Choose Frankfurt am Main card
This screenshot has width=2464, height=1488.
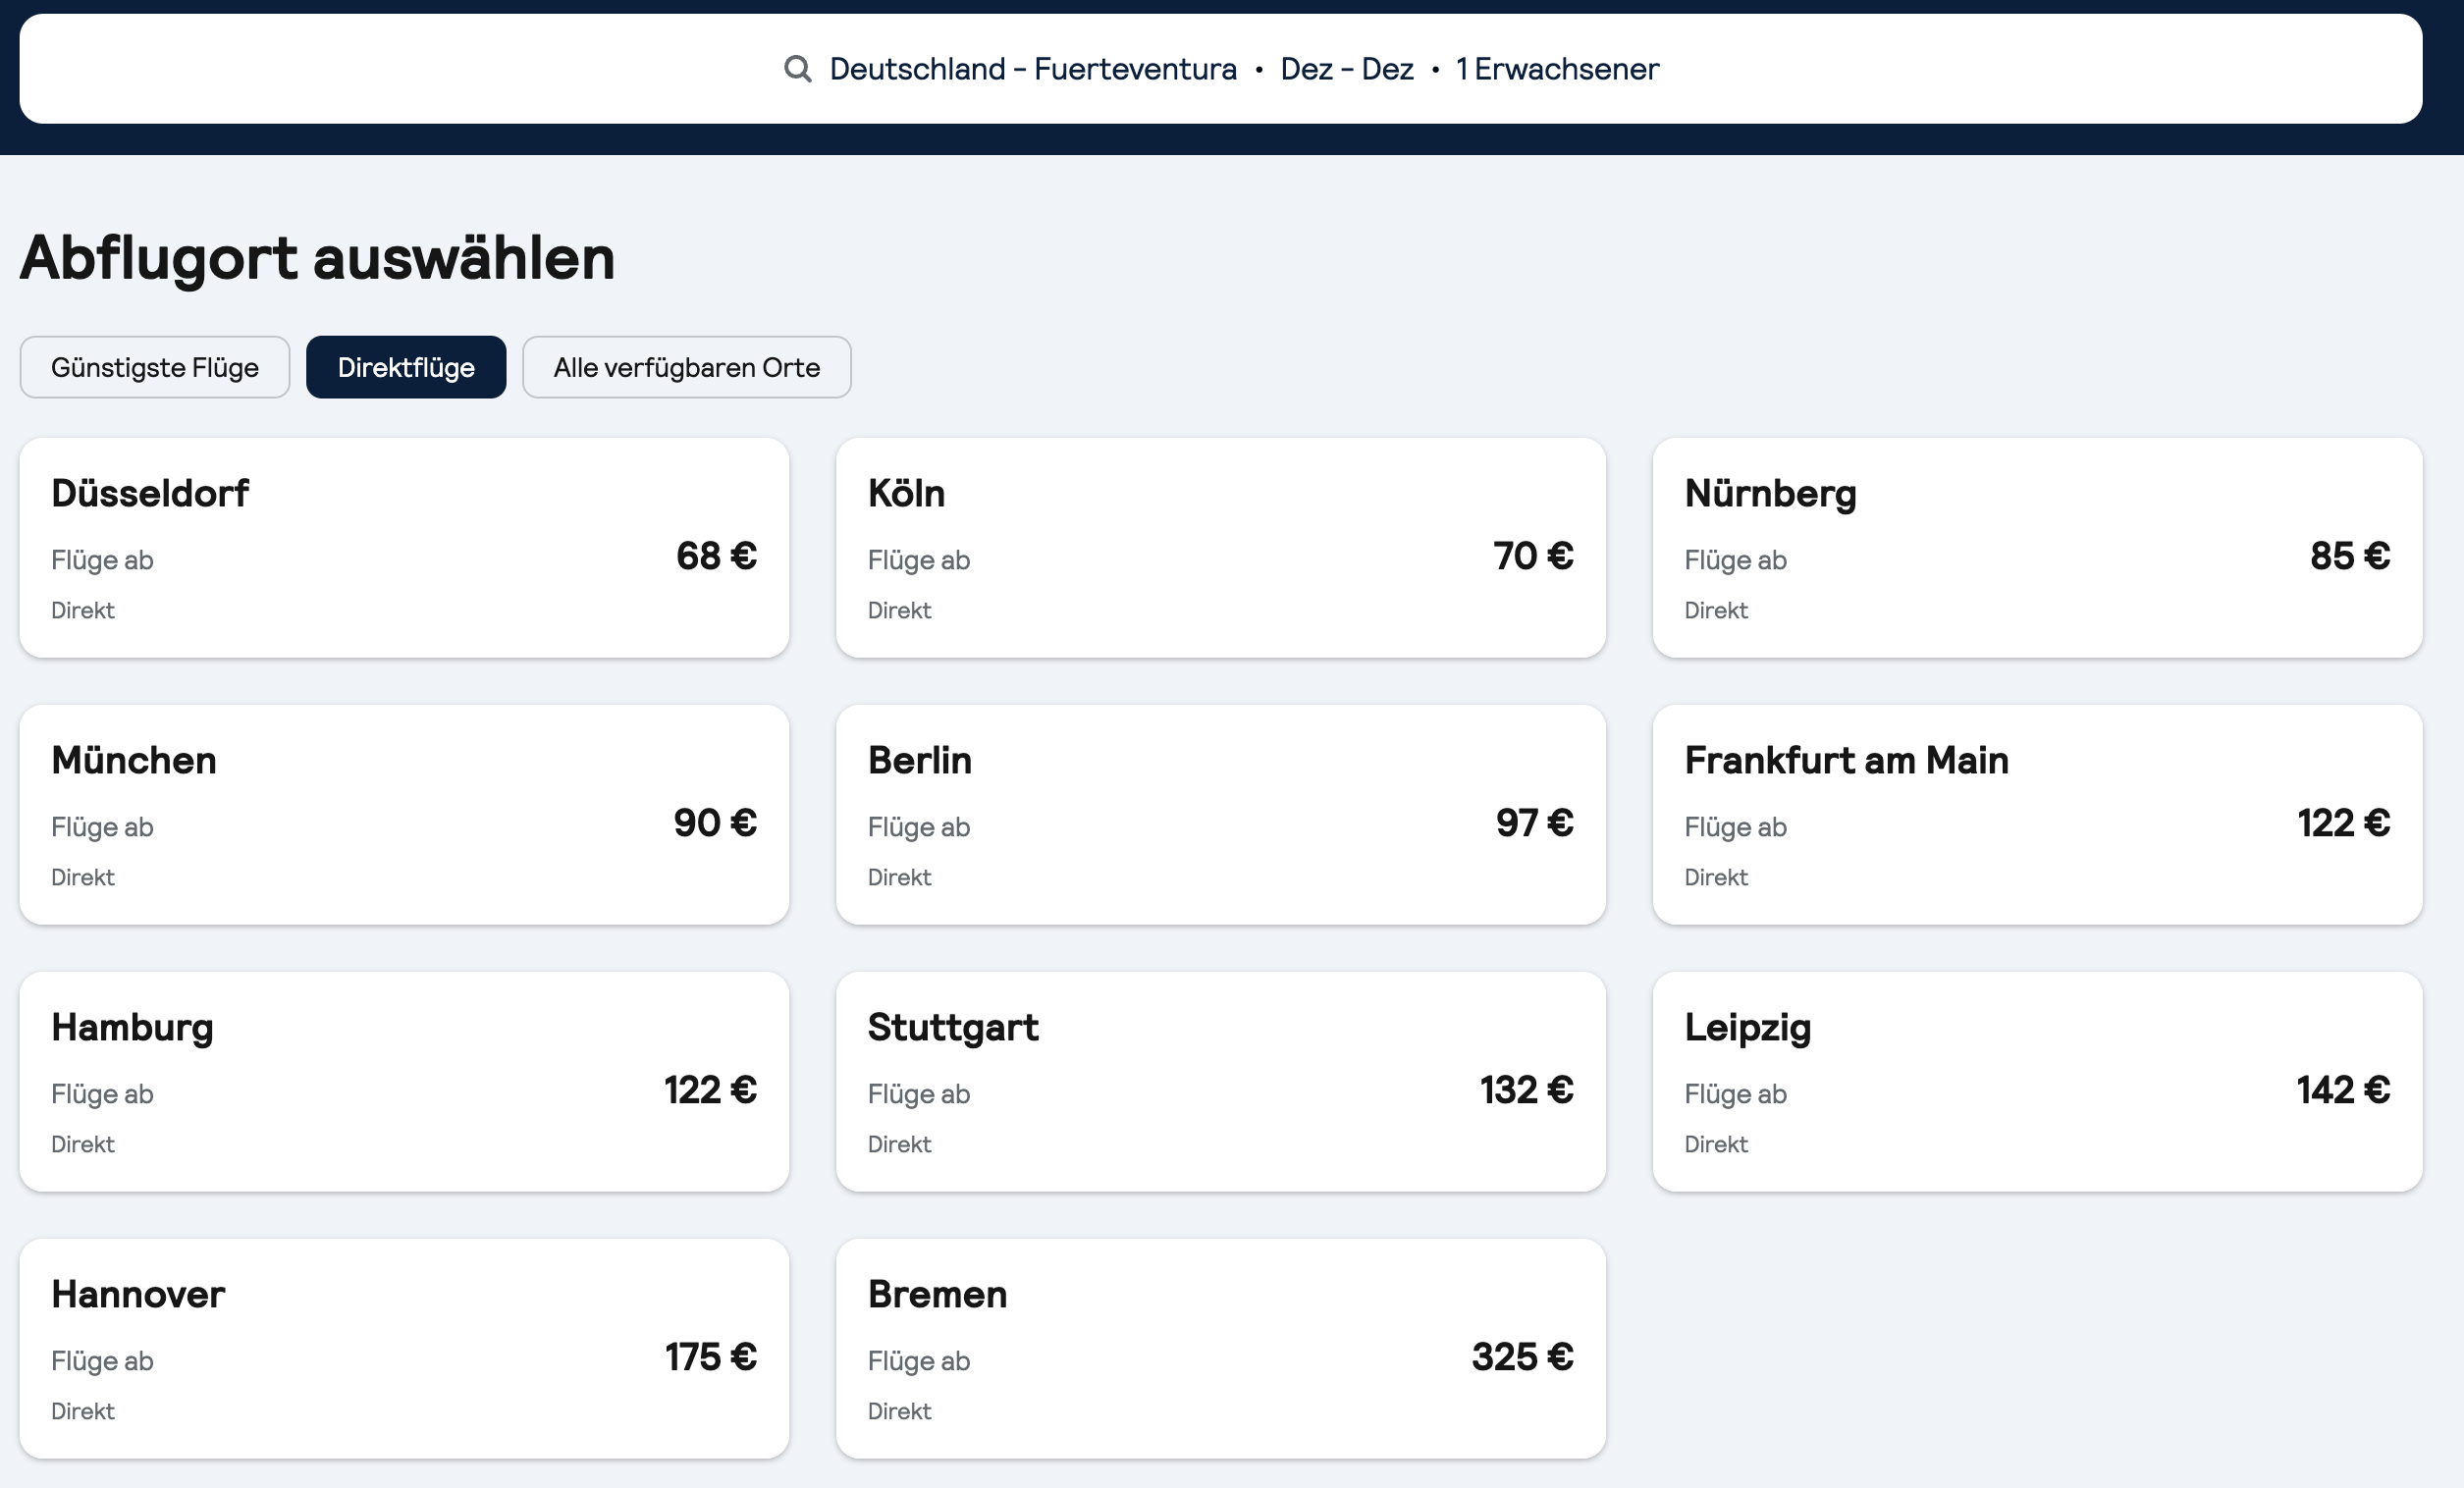coord(2037,814)
